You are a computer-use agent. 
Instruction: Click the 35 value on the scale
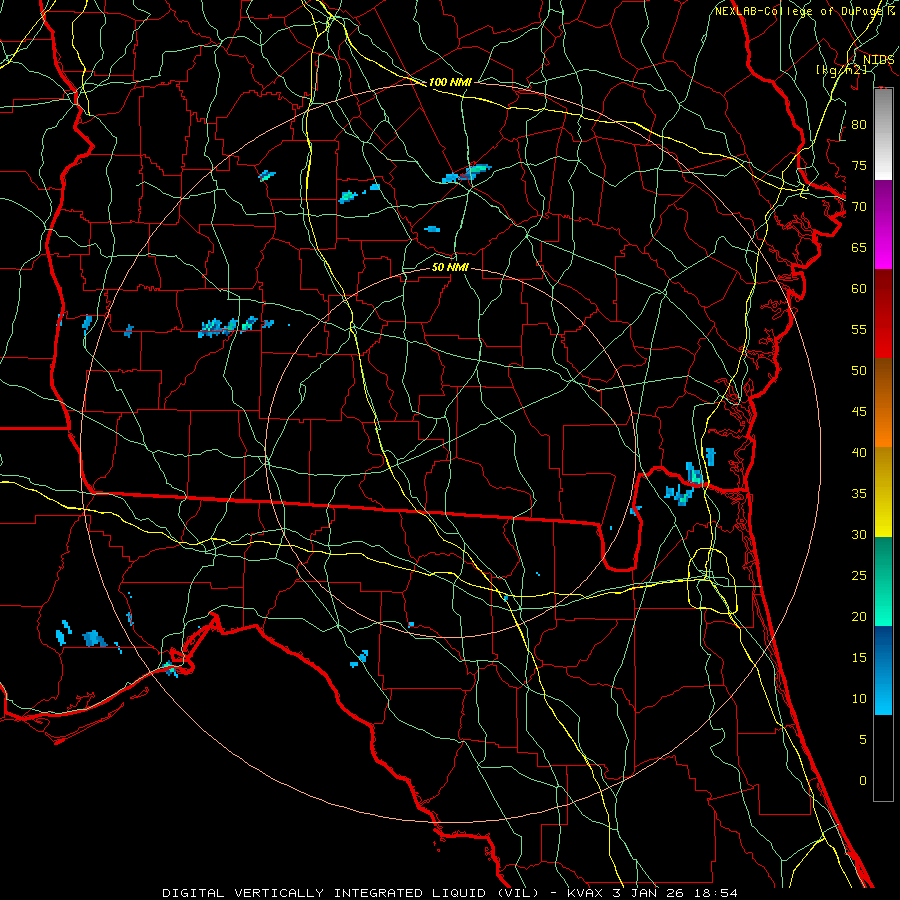pos(859,494)
